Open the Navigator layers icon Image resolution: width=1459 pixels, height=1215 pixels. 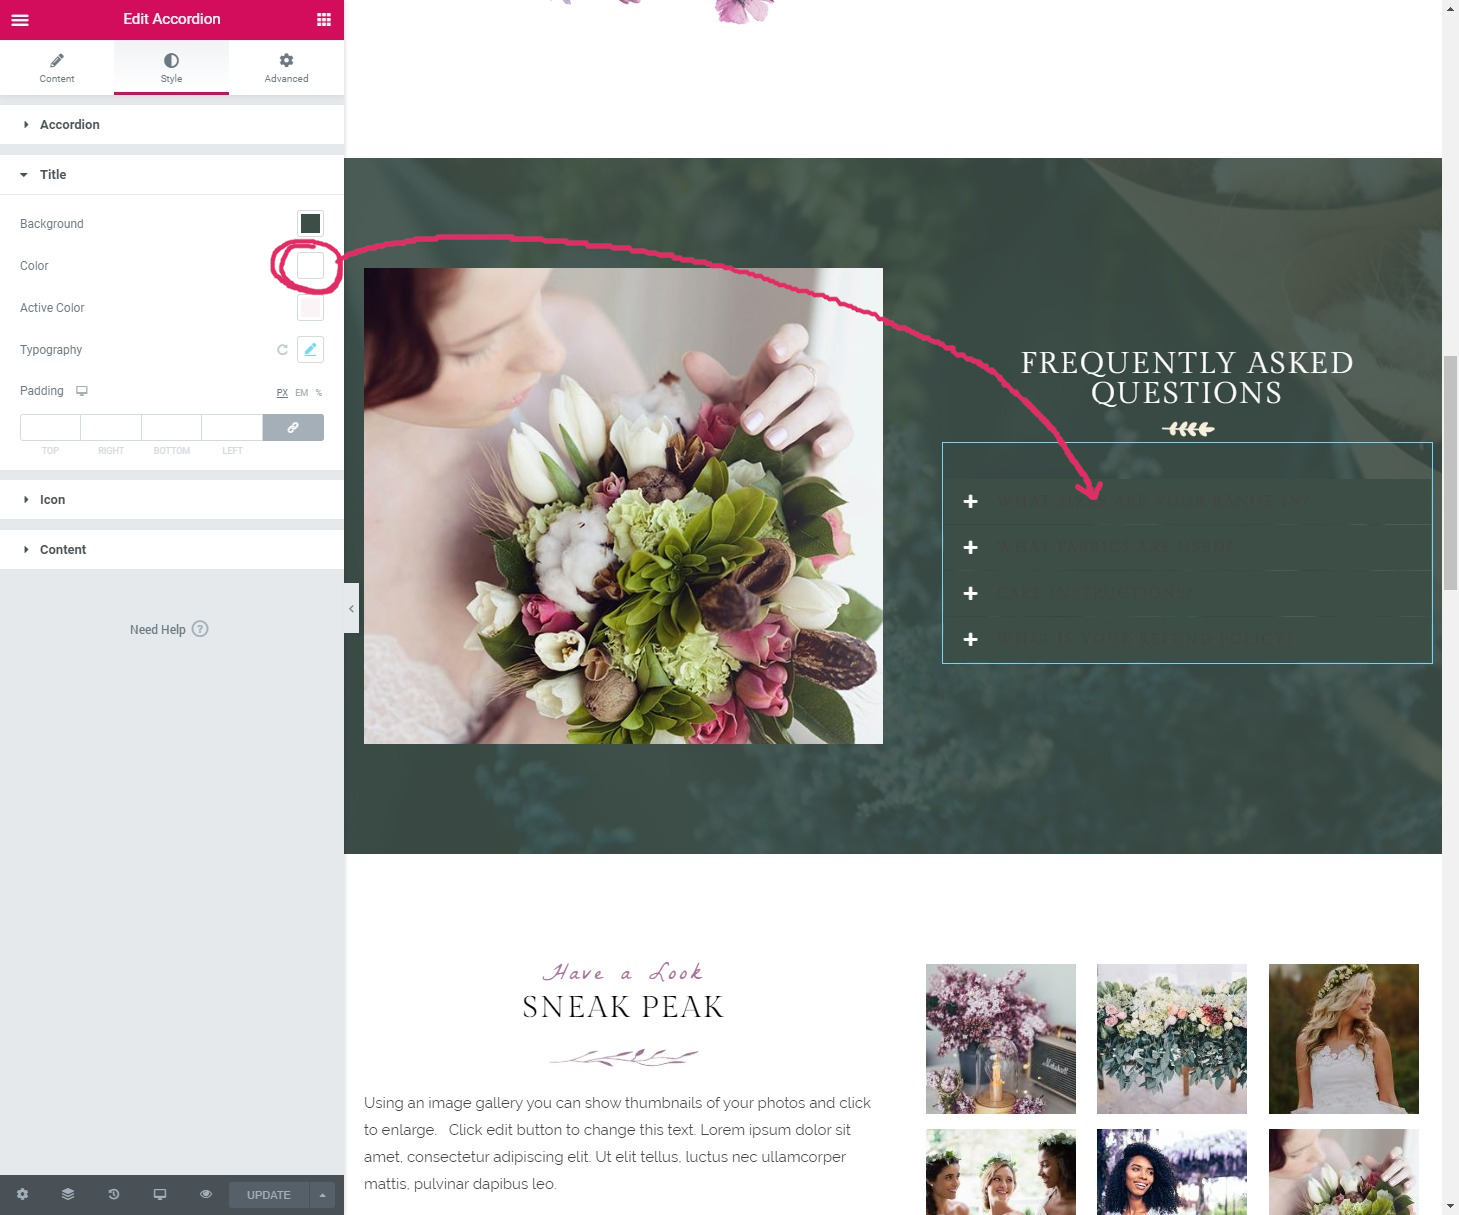pyautogui.click(x=68, y=1194)
